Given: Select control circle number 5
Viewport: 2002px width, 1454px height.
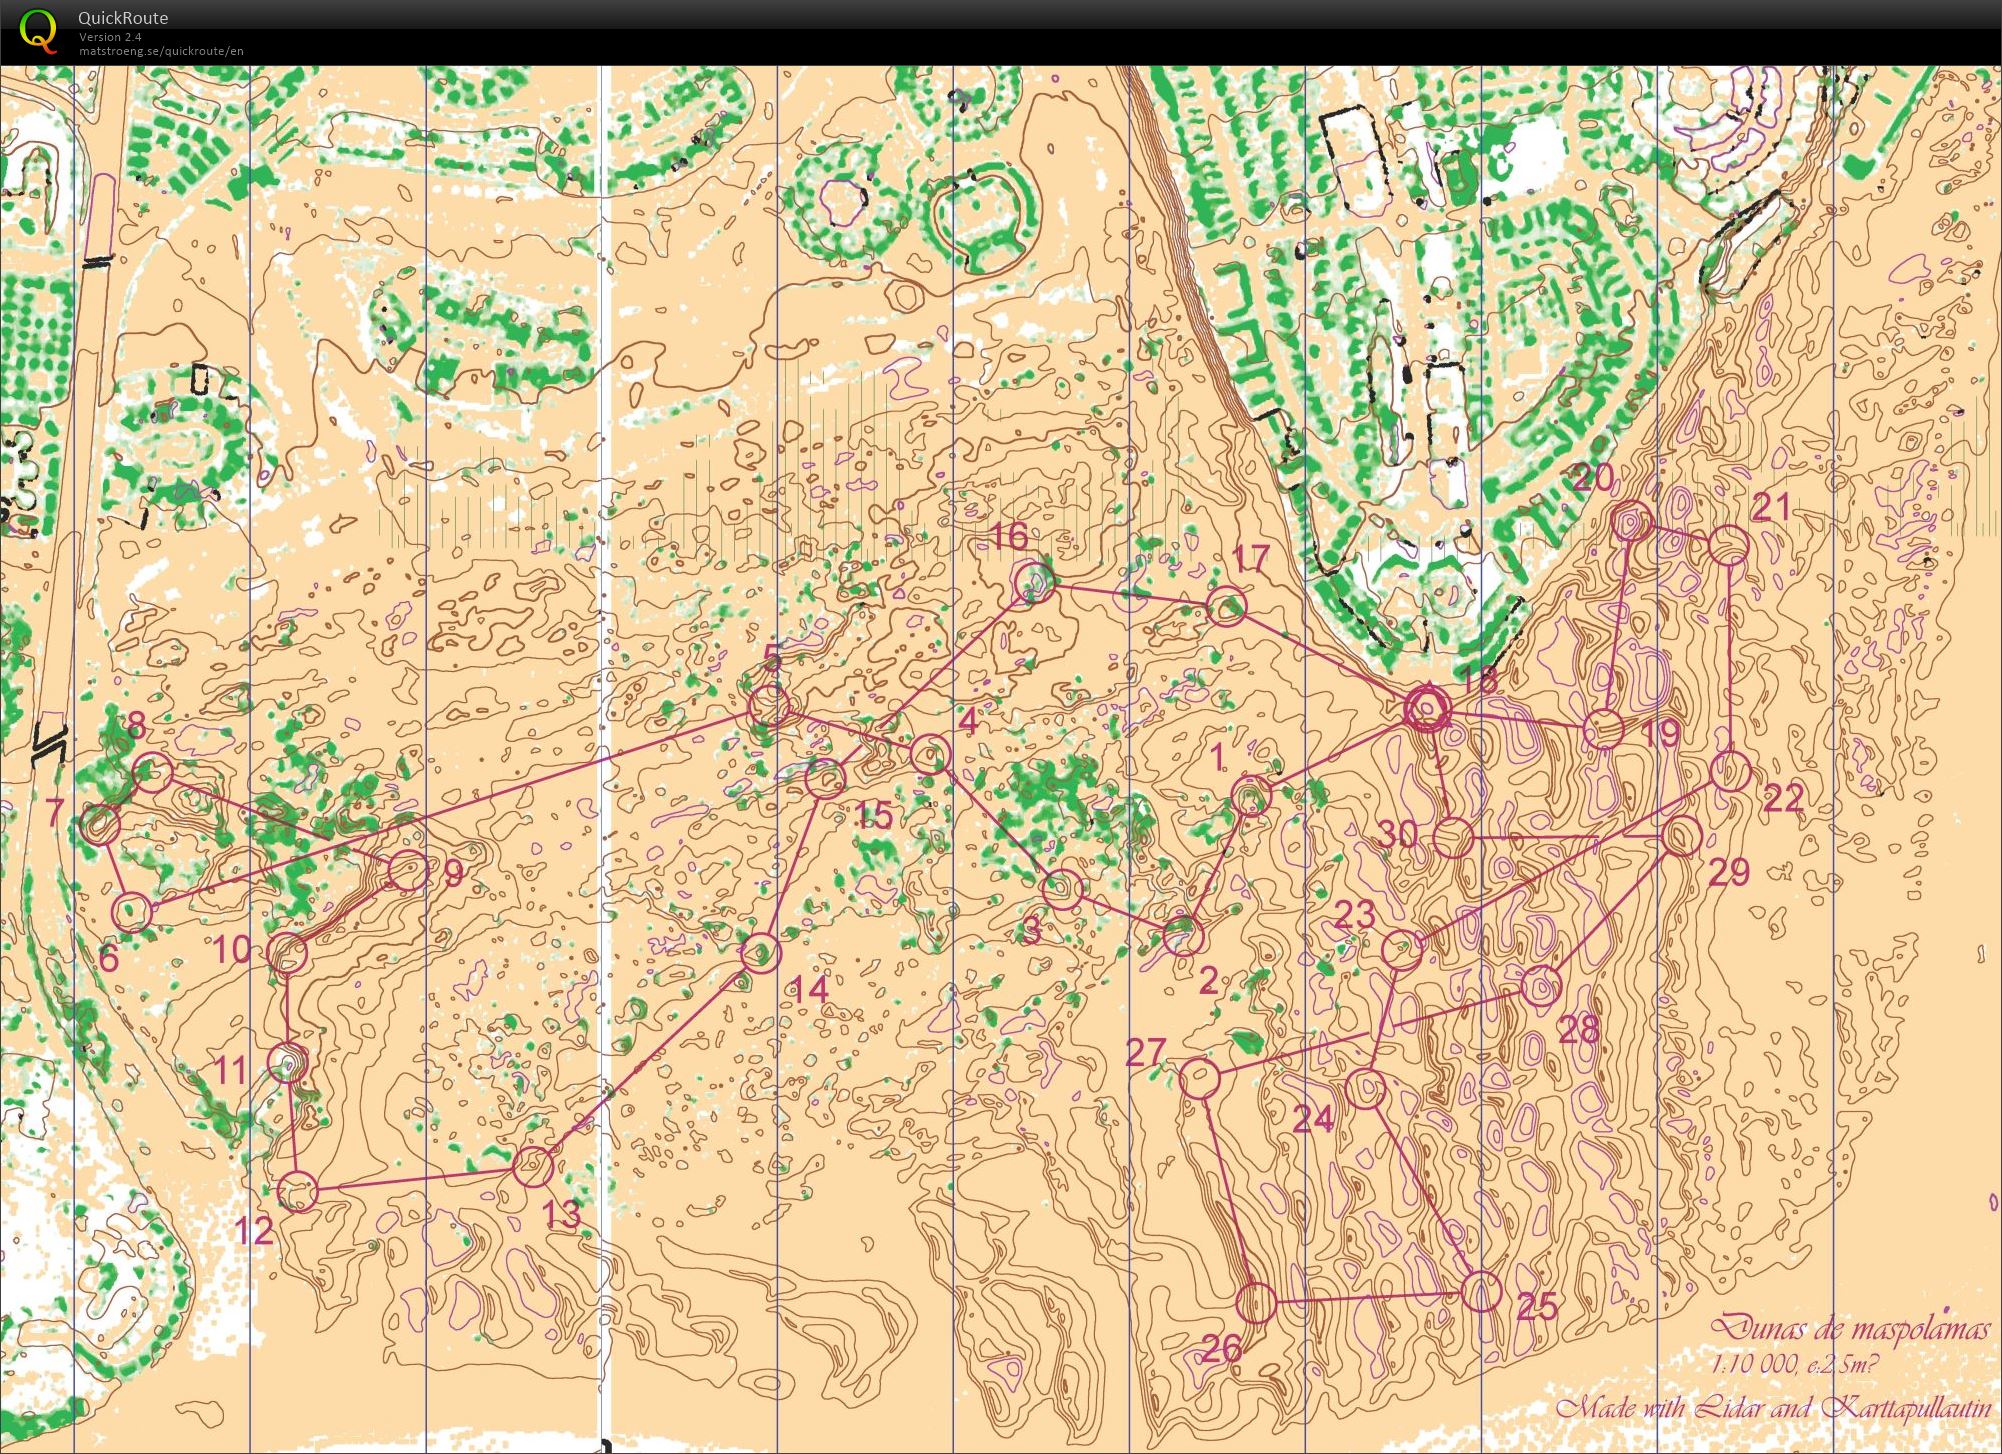Looking at the screenshot, I should [x=769, y=706].
